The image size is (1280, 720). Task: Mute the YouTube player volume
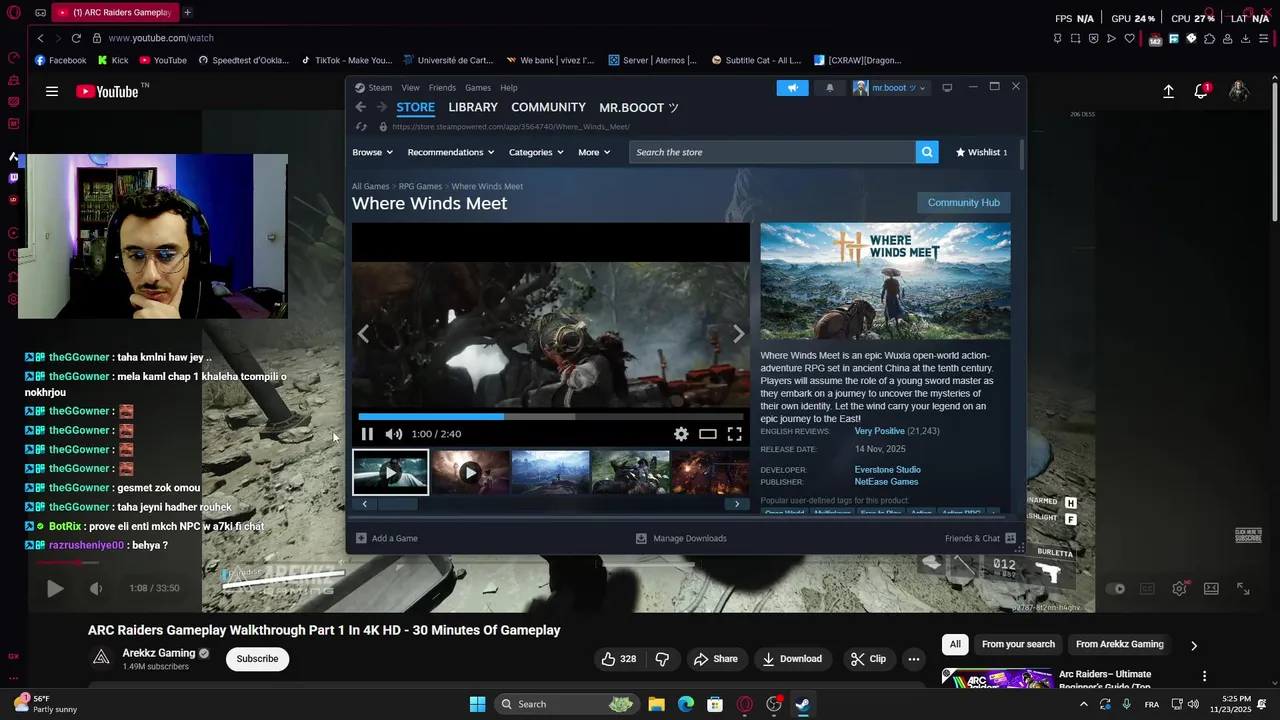[96, 588]
